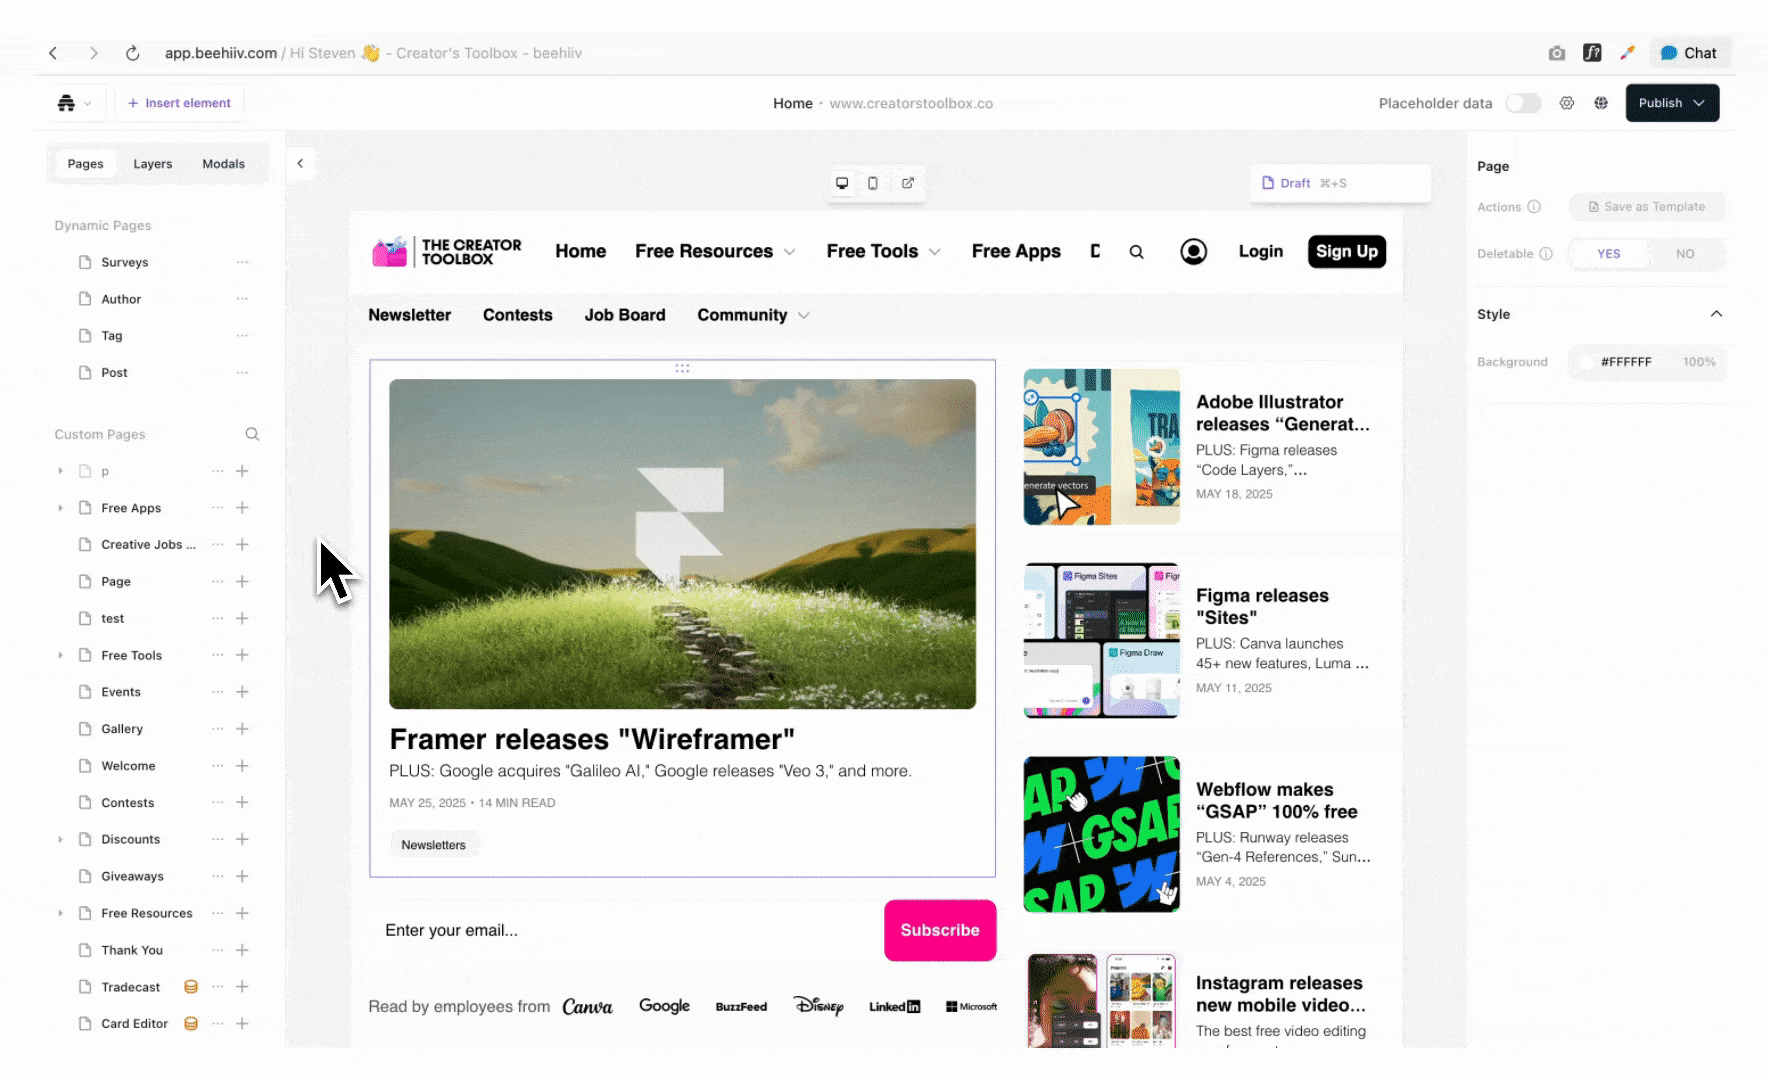The image size is (1768, 1080).
Task: Expand the Free Resources page tree
Action: [x=60, y=913]
